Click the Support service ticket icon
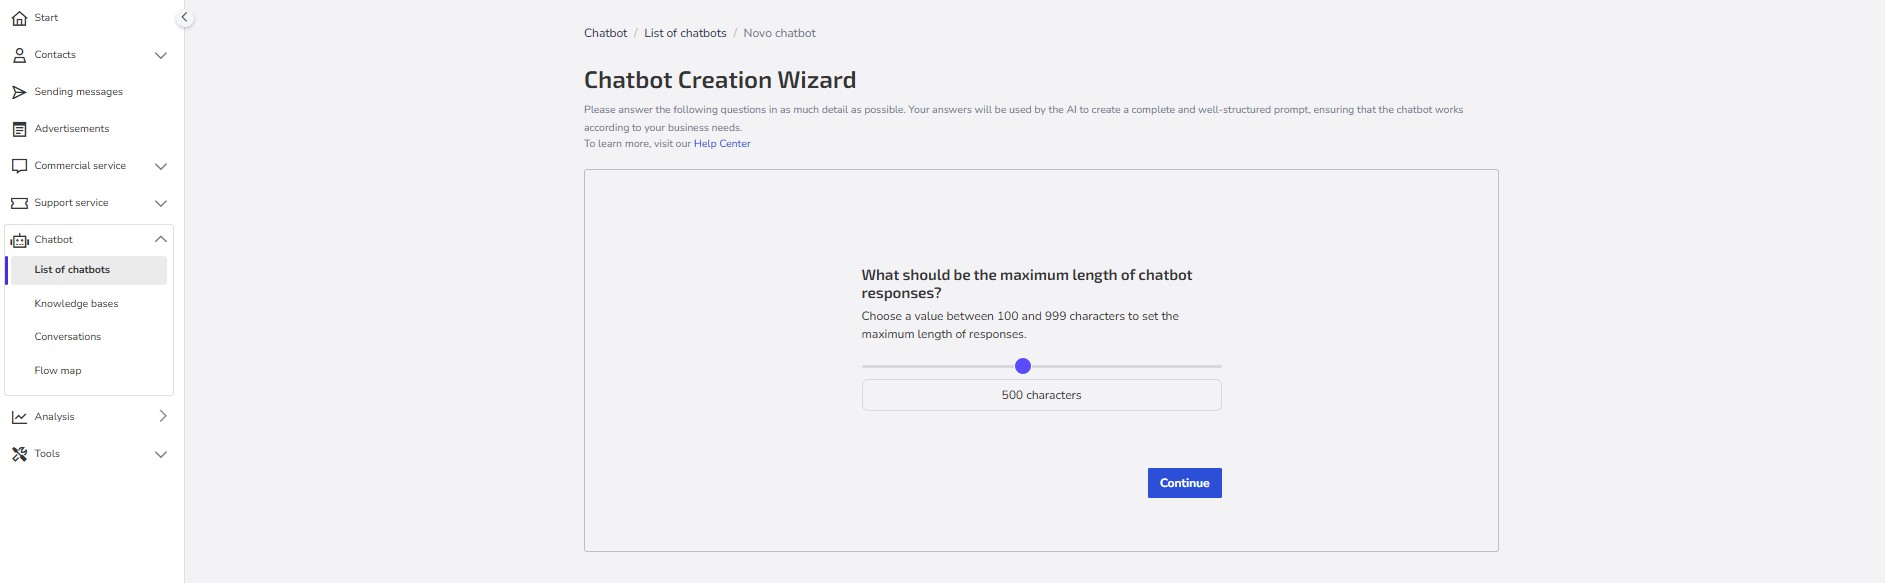This screenshot has height=583, width=1885. (19, 203)
